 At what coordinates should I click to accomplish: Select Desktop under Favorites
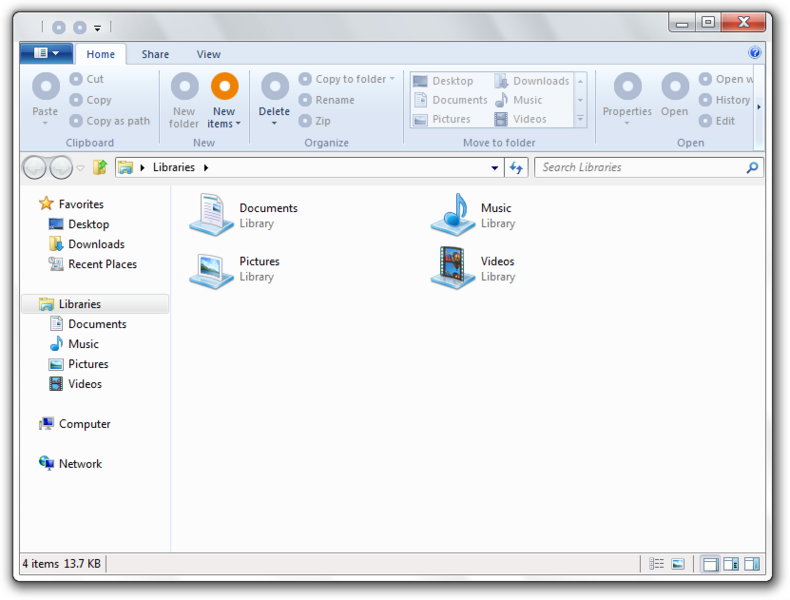(x=79, y=224)
